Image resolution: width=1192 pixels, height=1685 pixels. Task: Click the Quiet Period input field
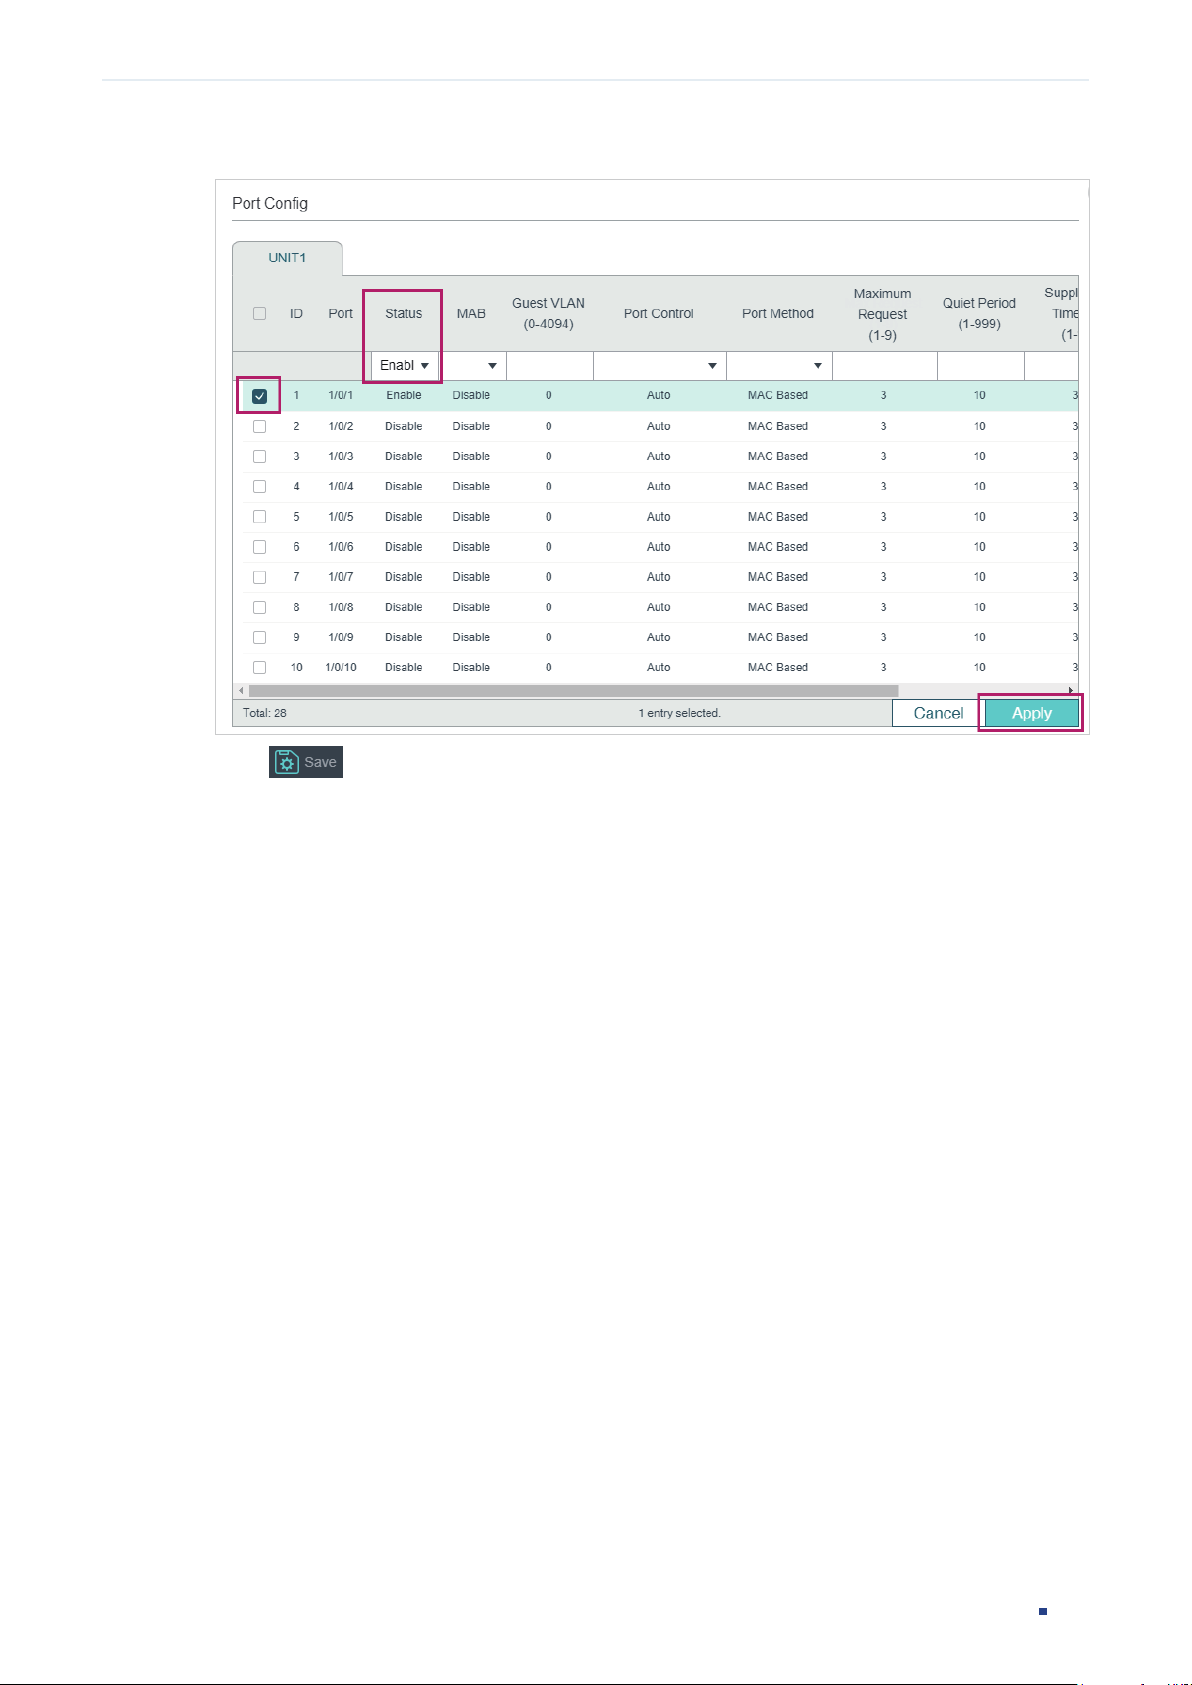pos(981,366)
